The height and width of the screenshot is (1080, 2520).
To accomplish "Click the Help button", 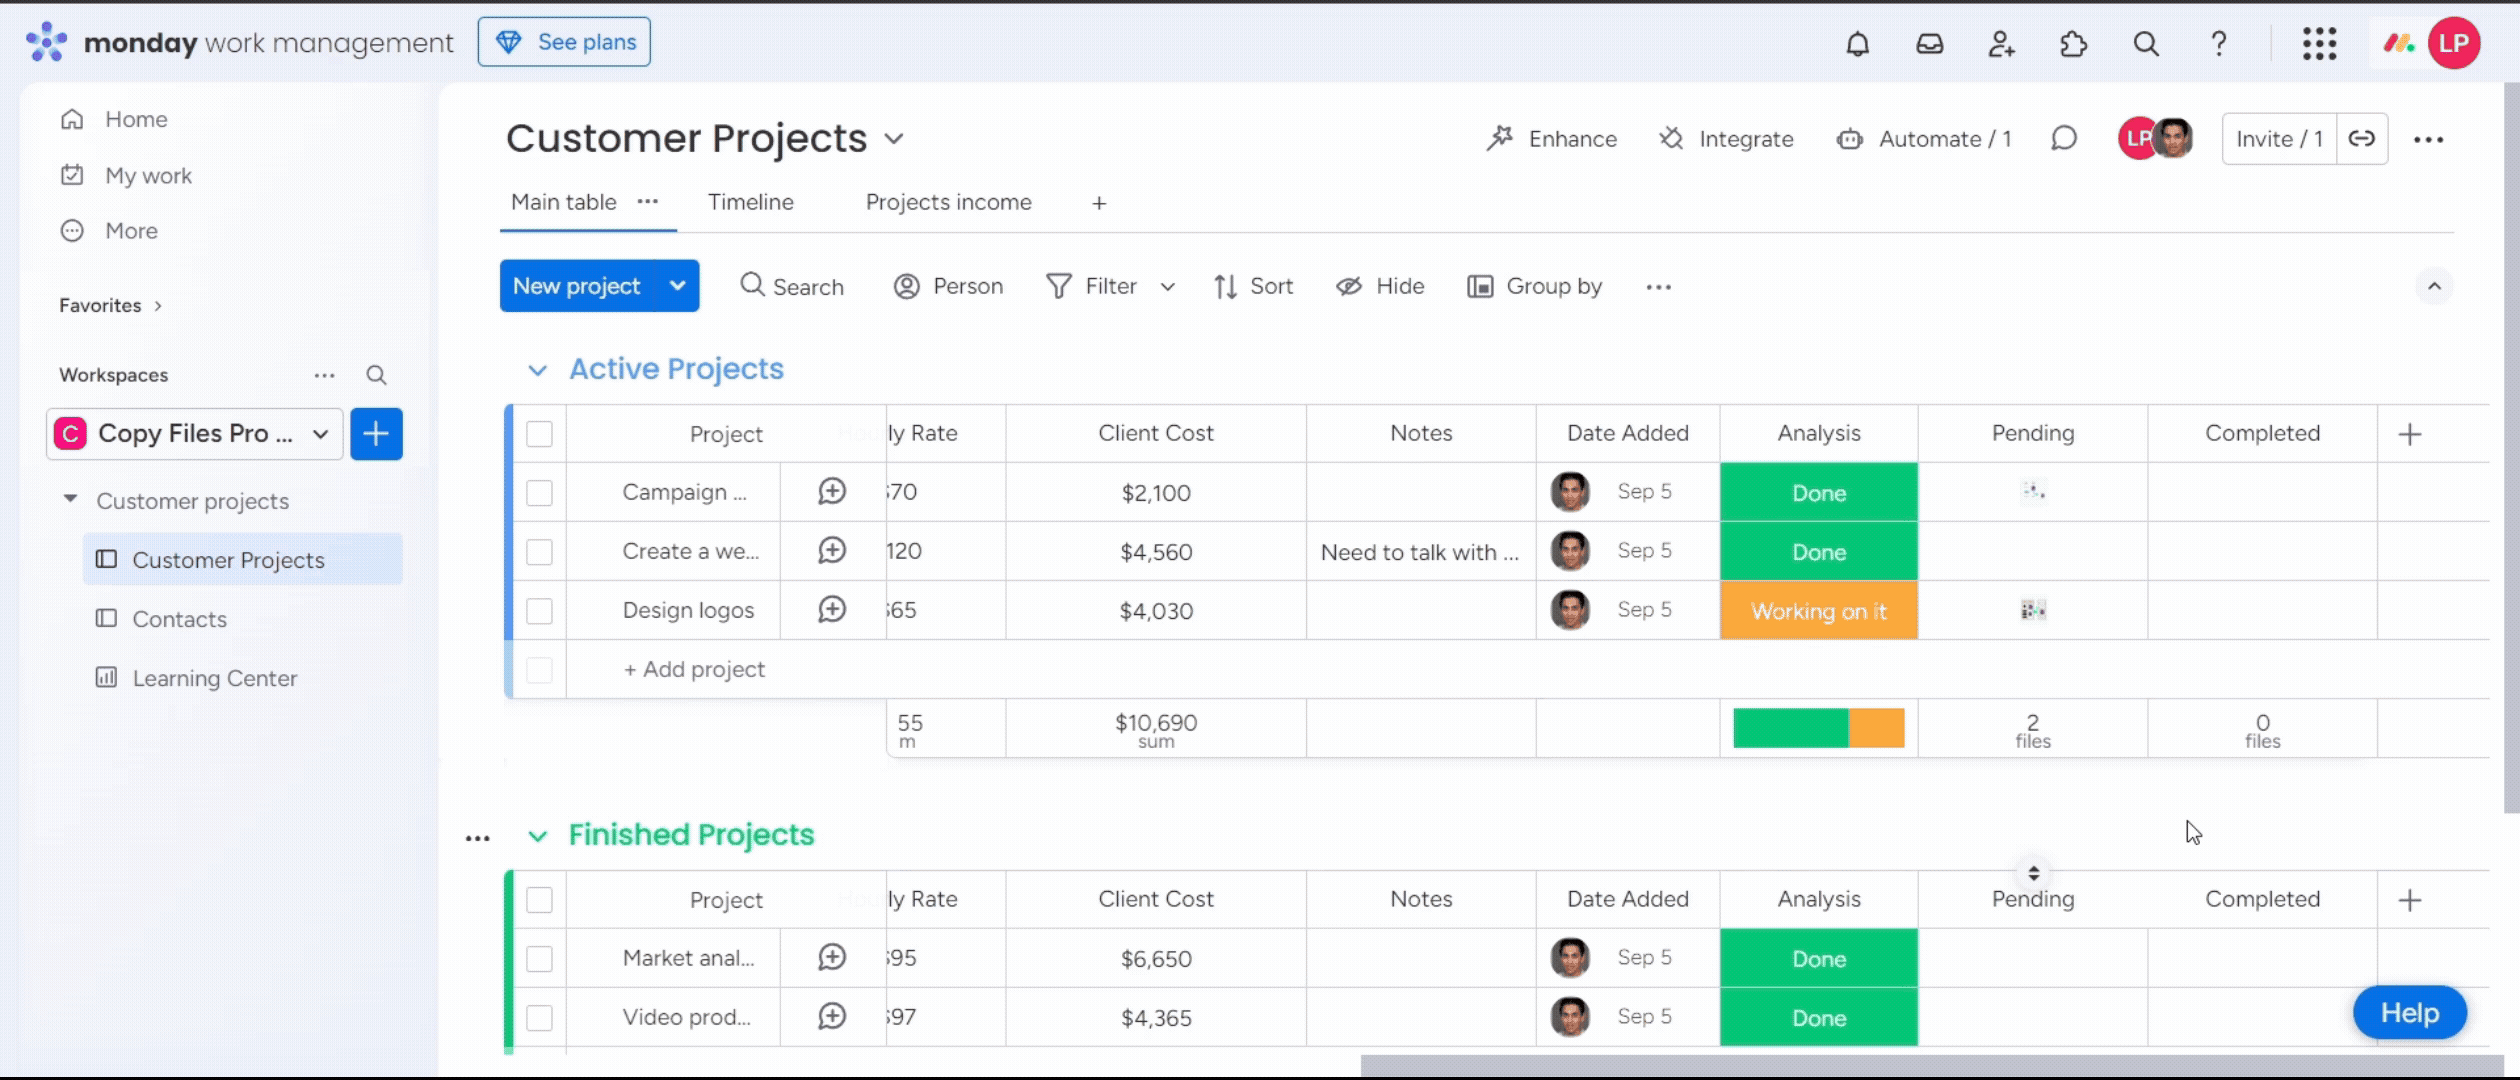I will pyautogui.click(x=2409, y=1013).
